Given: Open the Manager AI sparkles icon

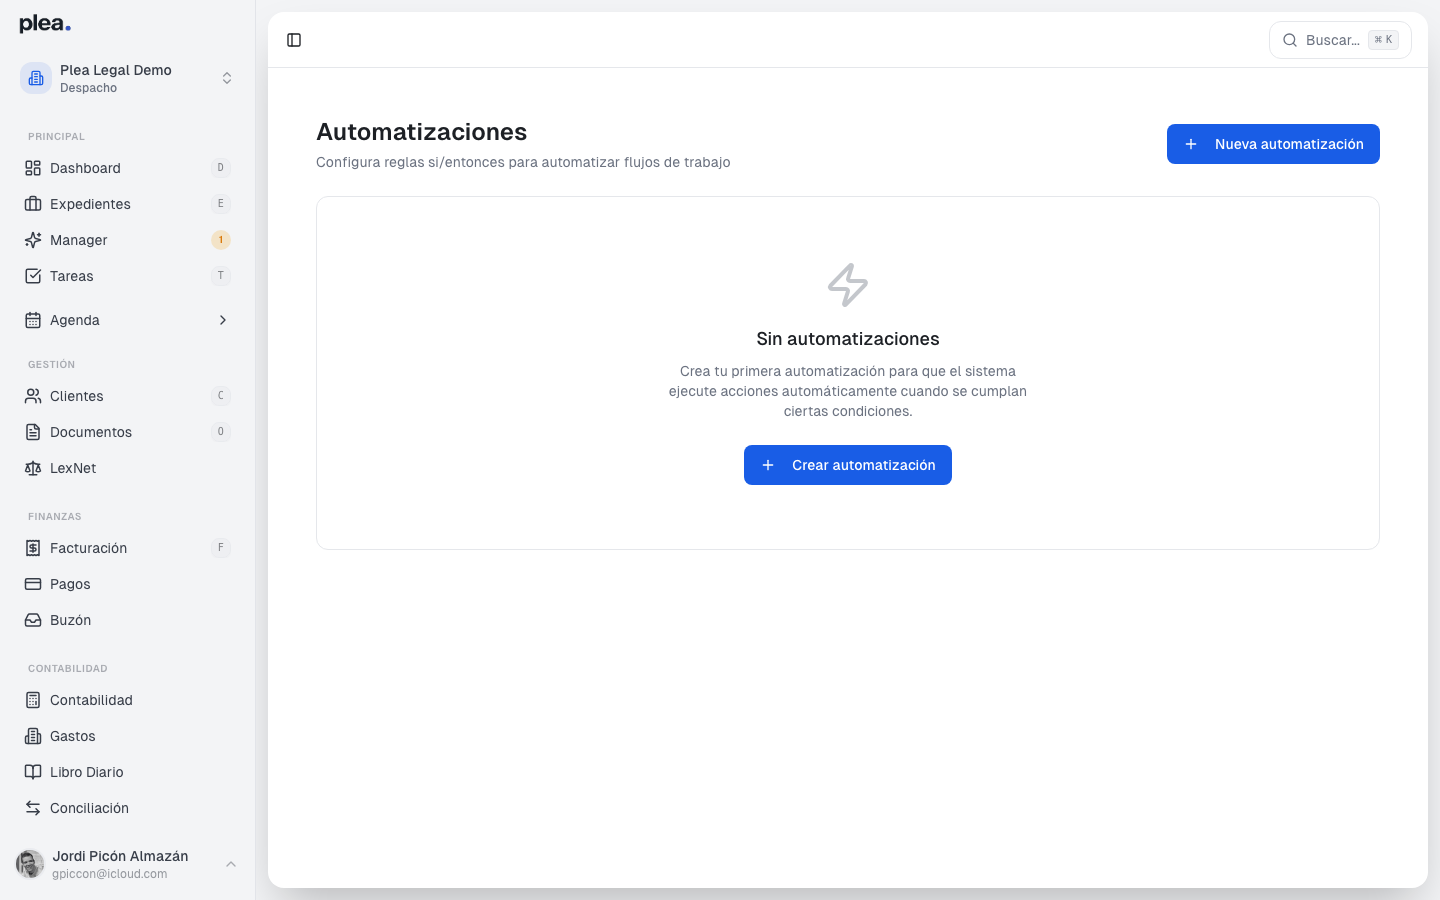Looking at the screenshot, I should (x=32, y=240).
